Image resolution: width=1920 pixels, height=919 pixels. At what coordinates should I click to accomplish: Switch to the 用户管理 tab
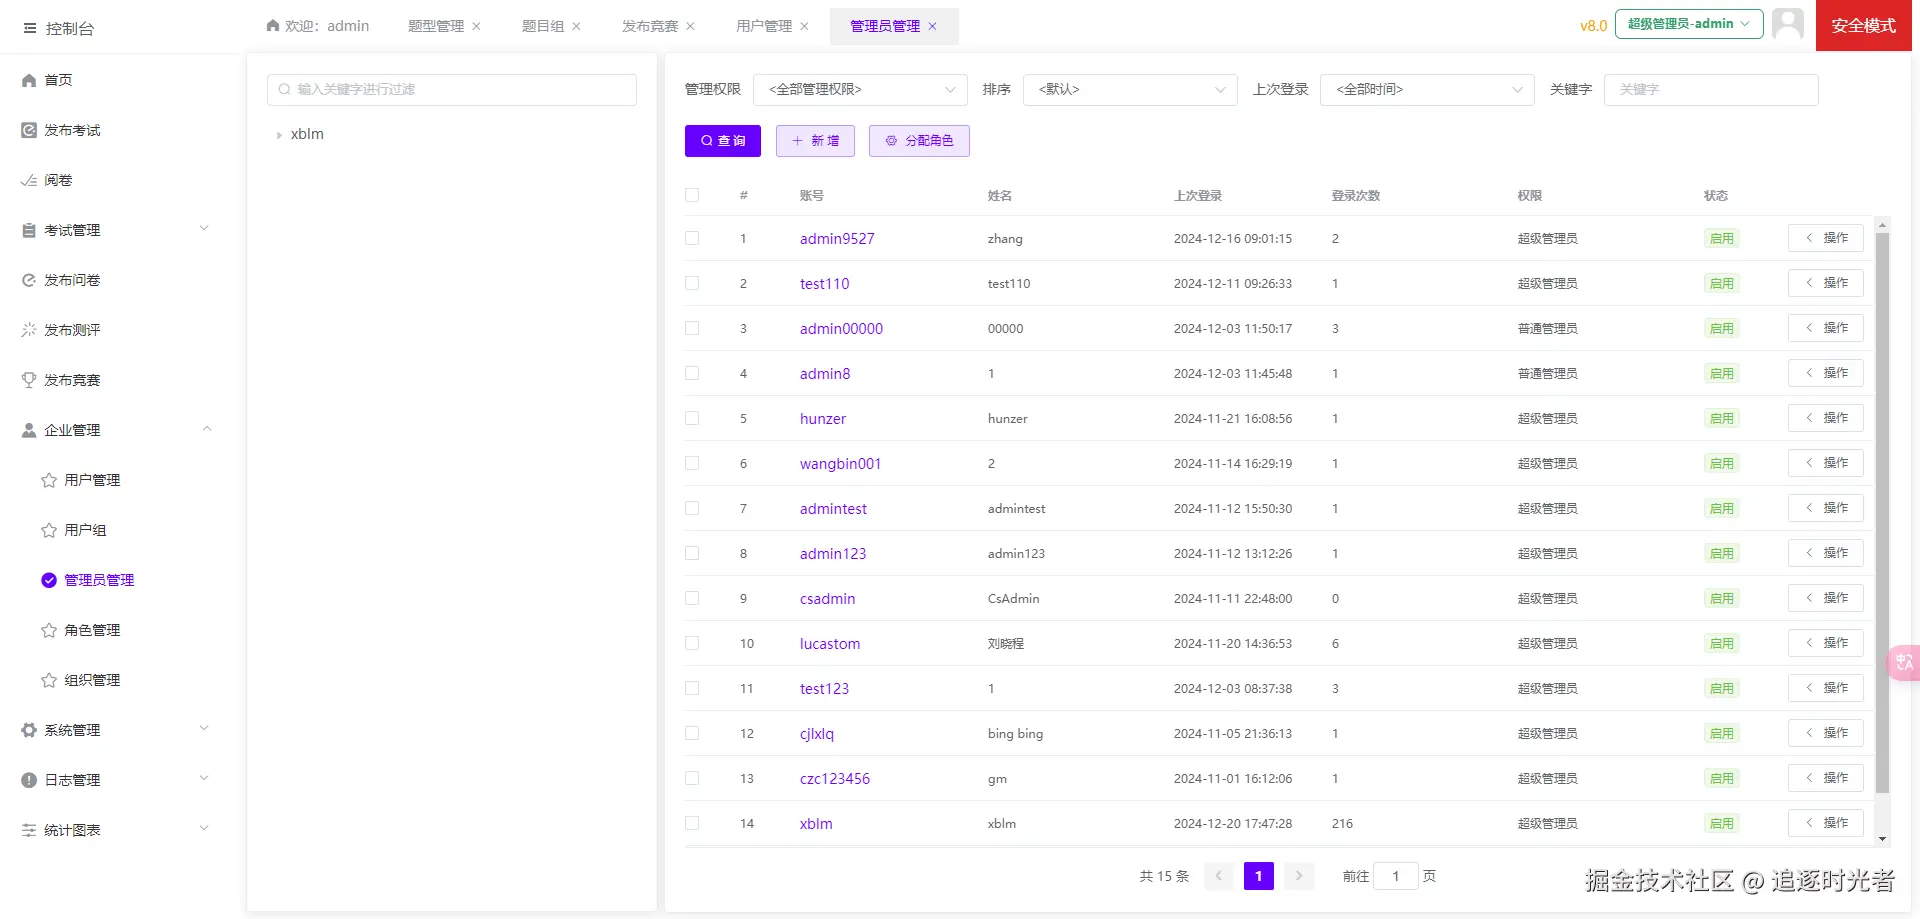(764, 26)
